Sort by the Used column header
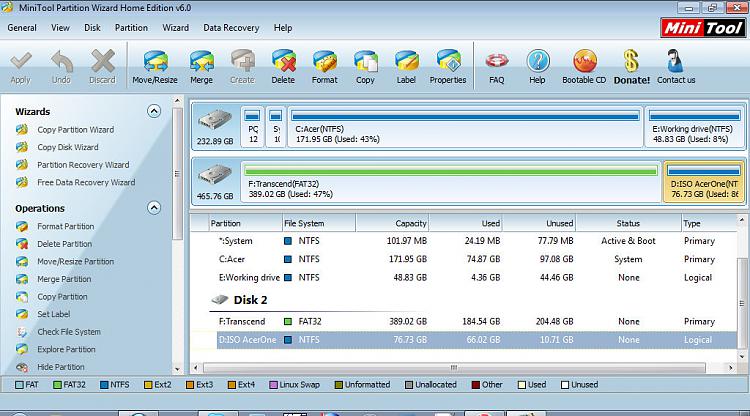The width and height of the screenshot is (750, 416). point(466,223)
